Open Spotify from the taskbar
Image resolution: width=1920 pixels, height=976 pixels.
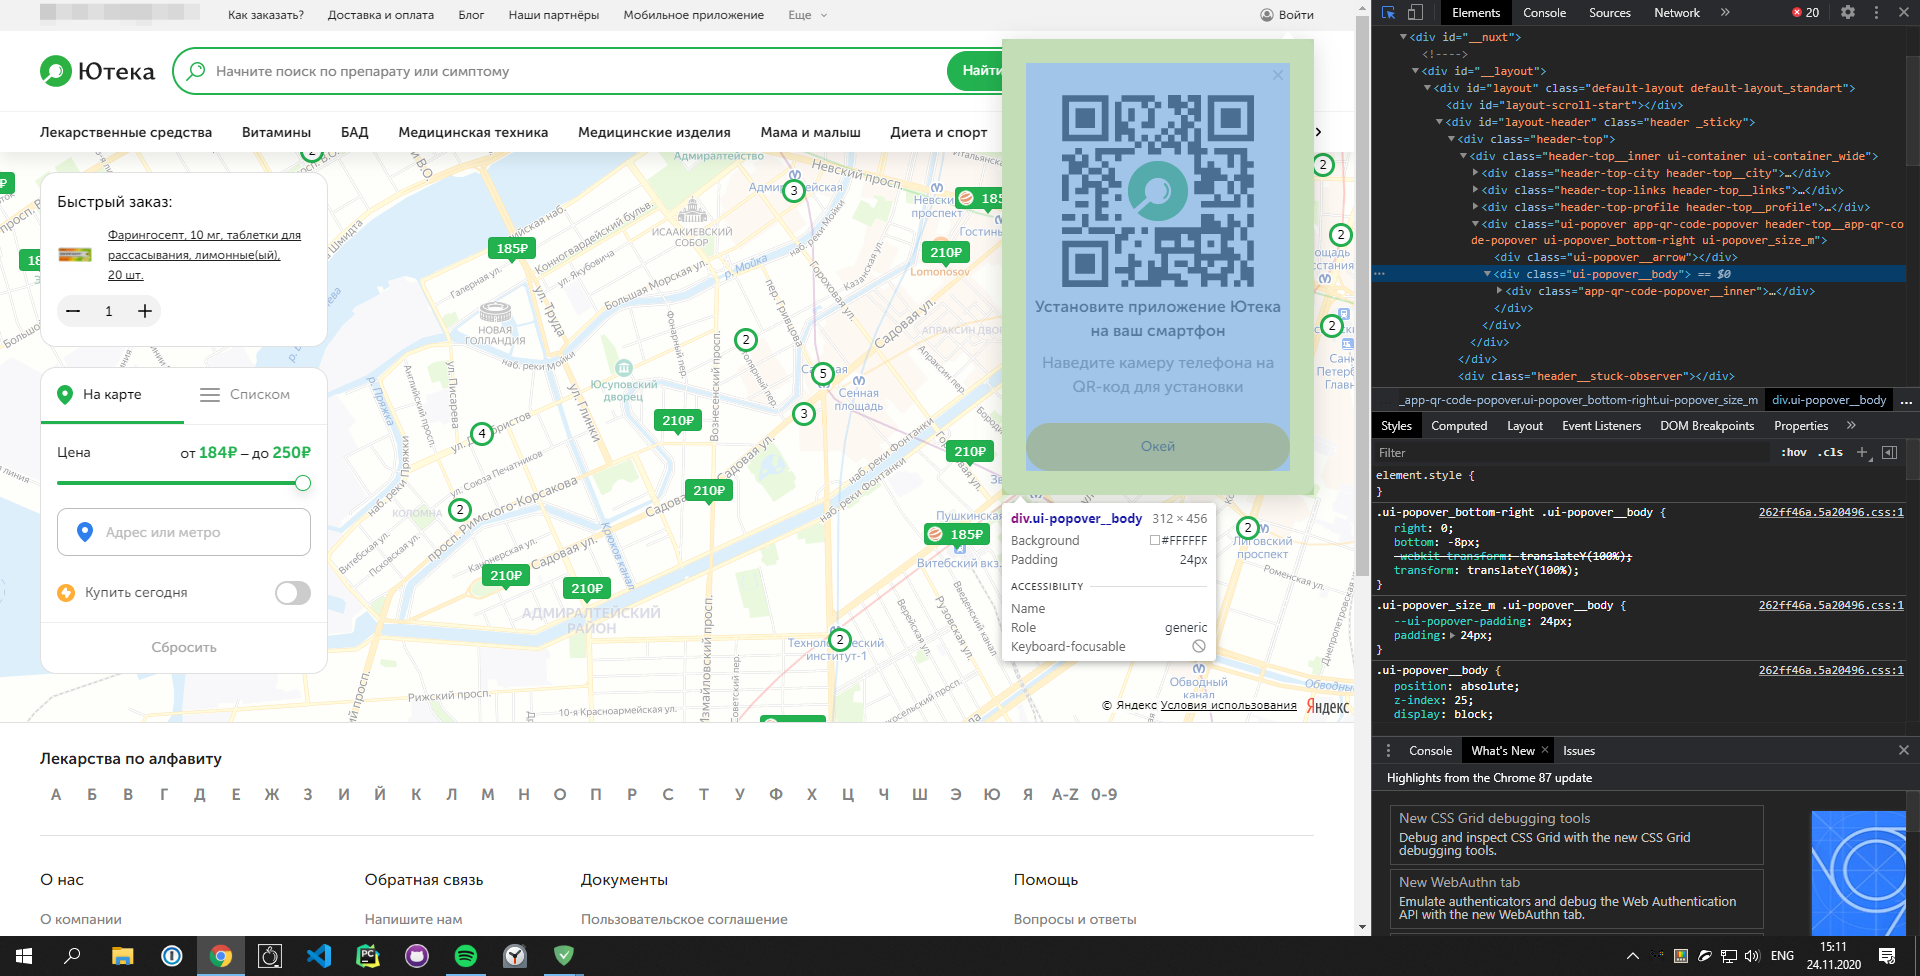(465, 956)
